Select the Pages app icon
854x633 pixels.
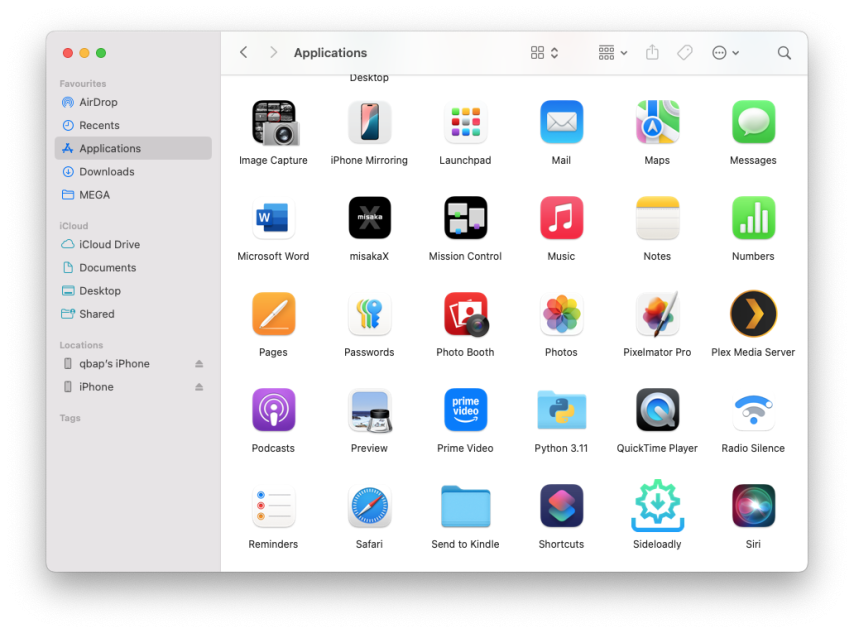coord(274,314)
